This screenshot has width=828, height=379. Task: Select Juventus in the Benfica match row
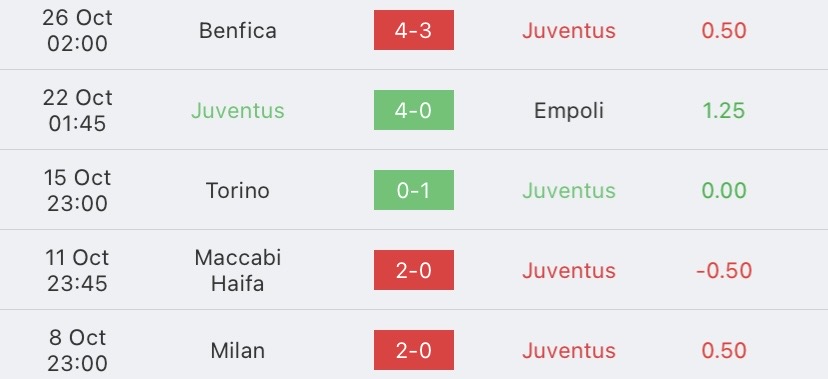(569, 31)
